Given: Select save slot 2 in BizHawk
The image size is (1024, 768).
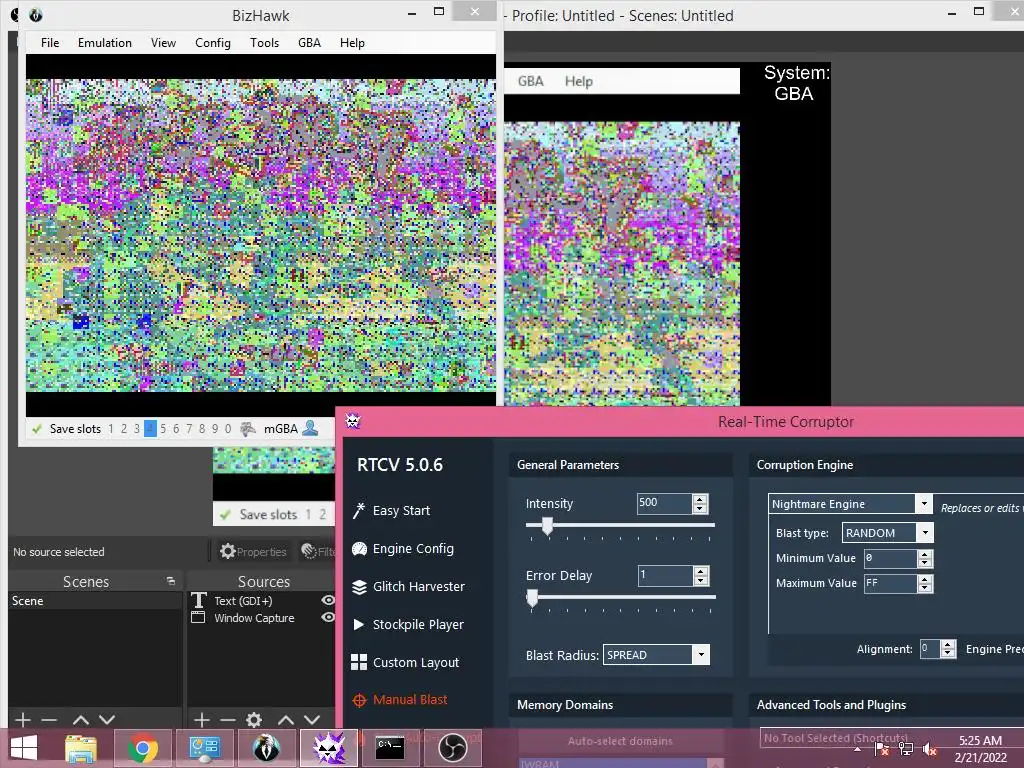Looking at the screenshot, I should coord(124,429).
